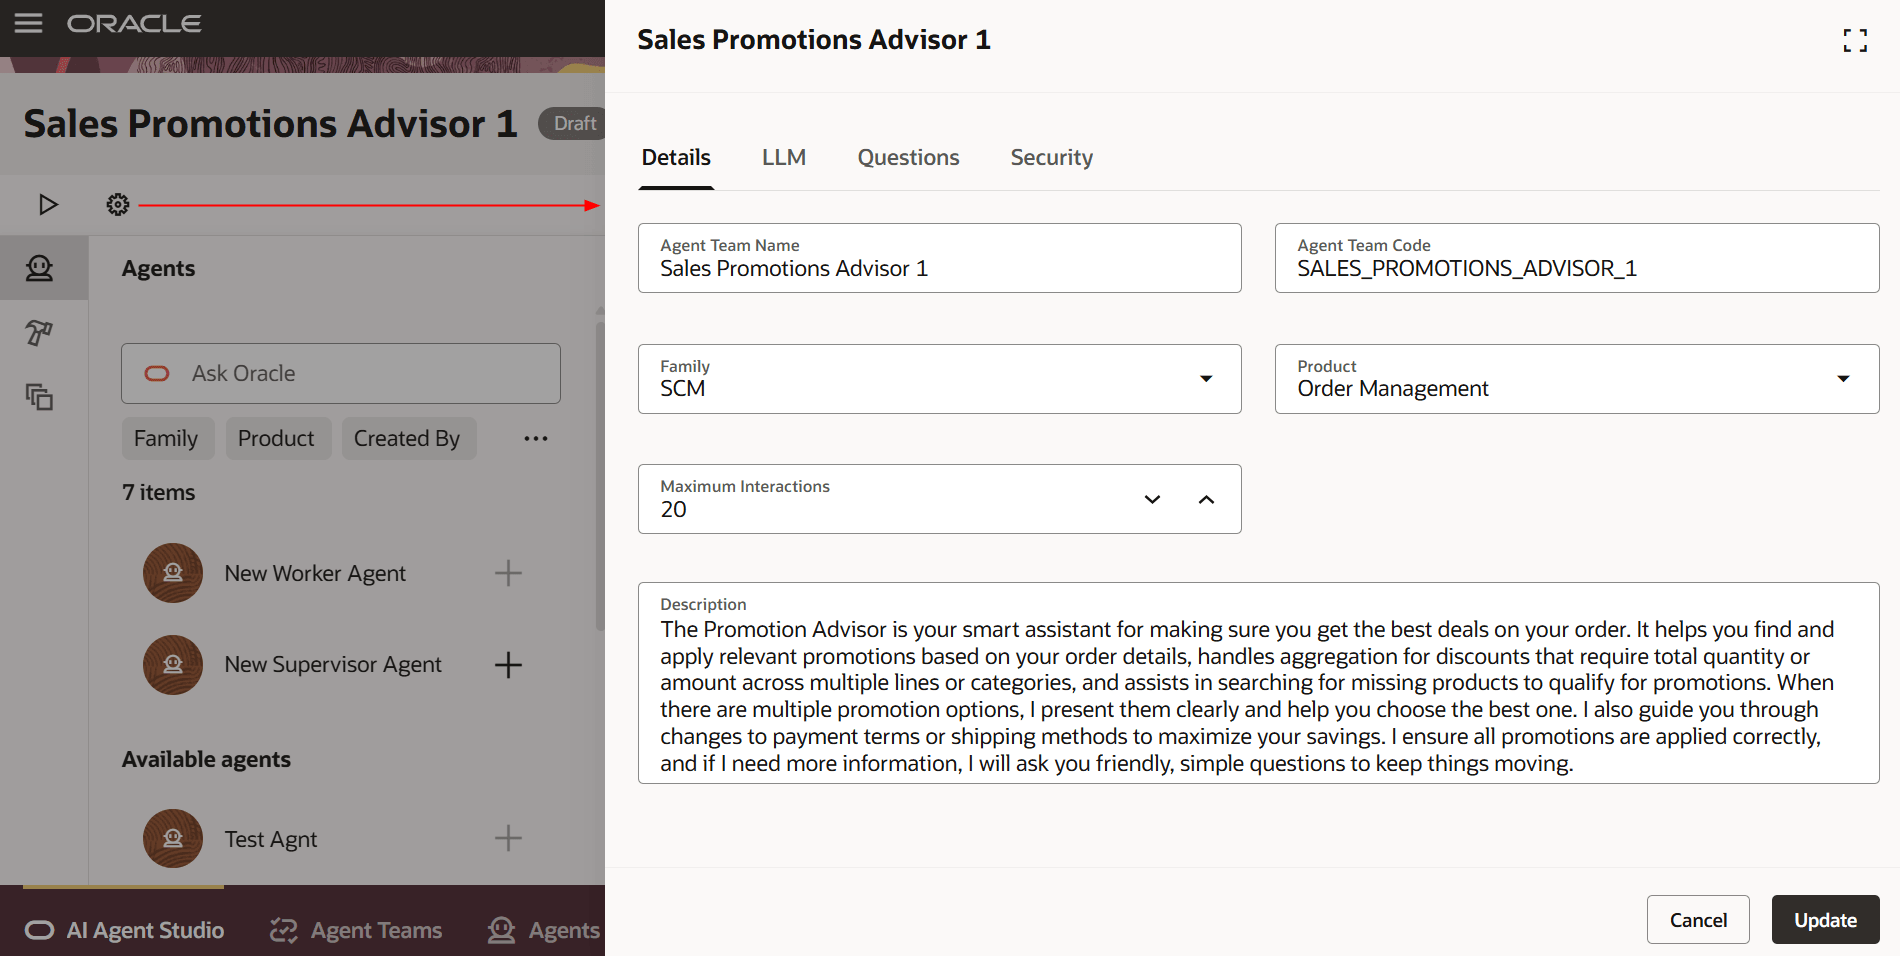
Task: Open the Tools hammer icon in the sidebar
Action: pos(41,332)
